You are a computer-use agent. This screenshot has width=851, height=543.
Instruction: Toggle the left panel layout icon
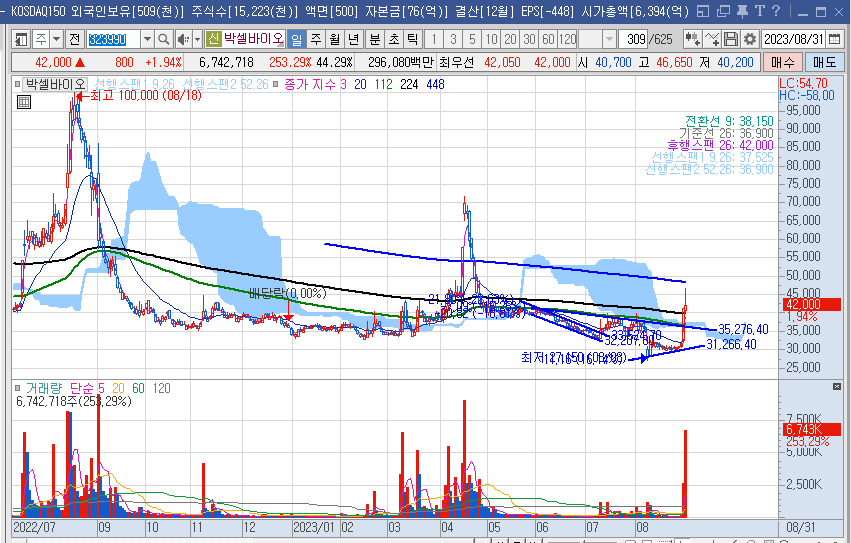pos(22,39)
